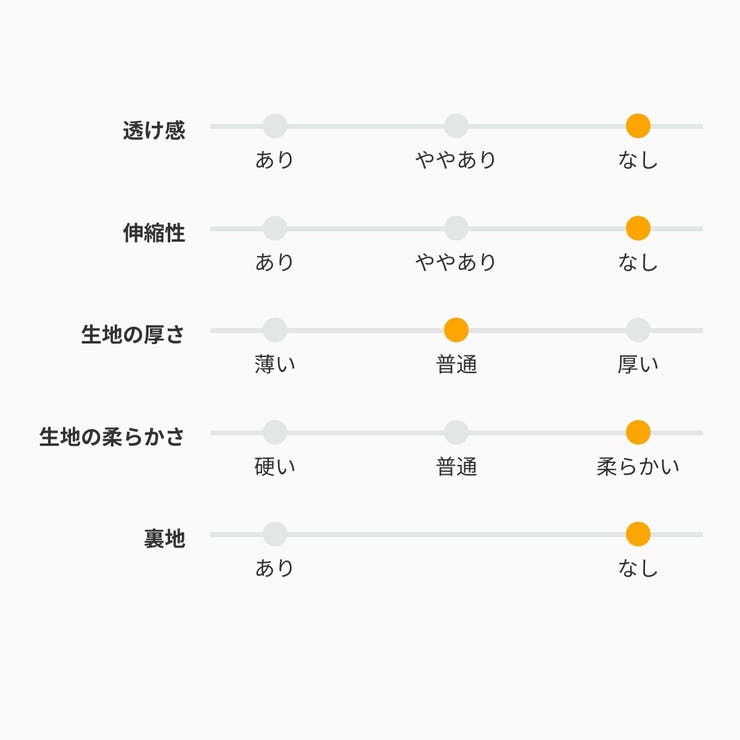Click orange 'なし' dot on 透け感 scale

coord(638,126)
